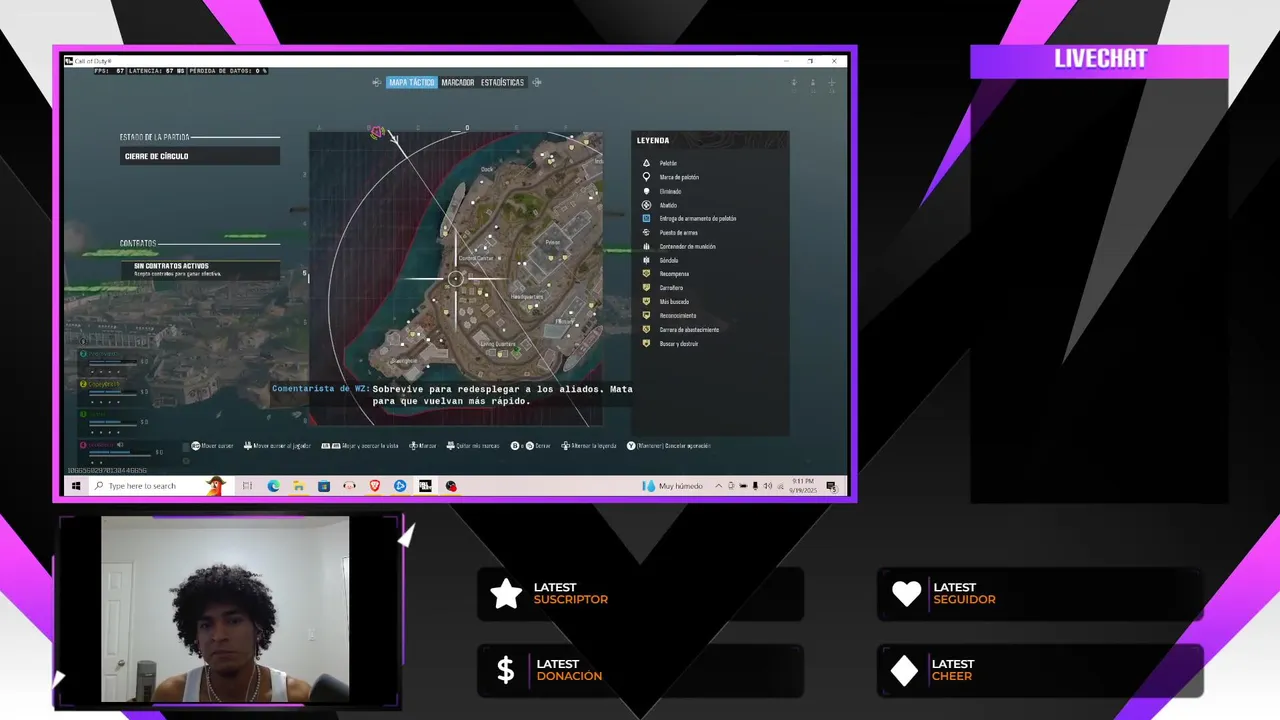Image resolution: width=1280 pixels, height=720 pixels.
Task: Click the Cancelar aparición hint
Action: [669, 446]
